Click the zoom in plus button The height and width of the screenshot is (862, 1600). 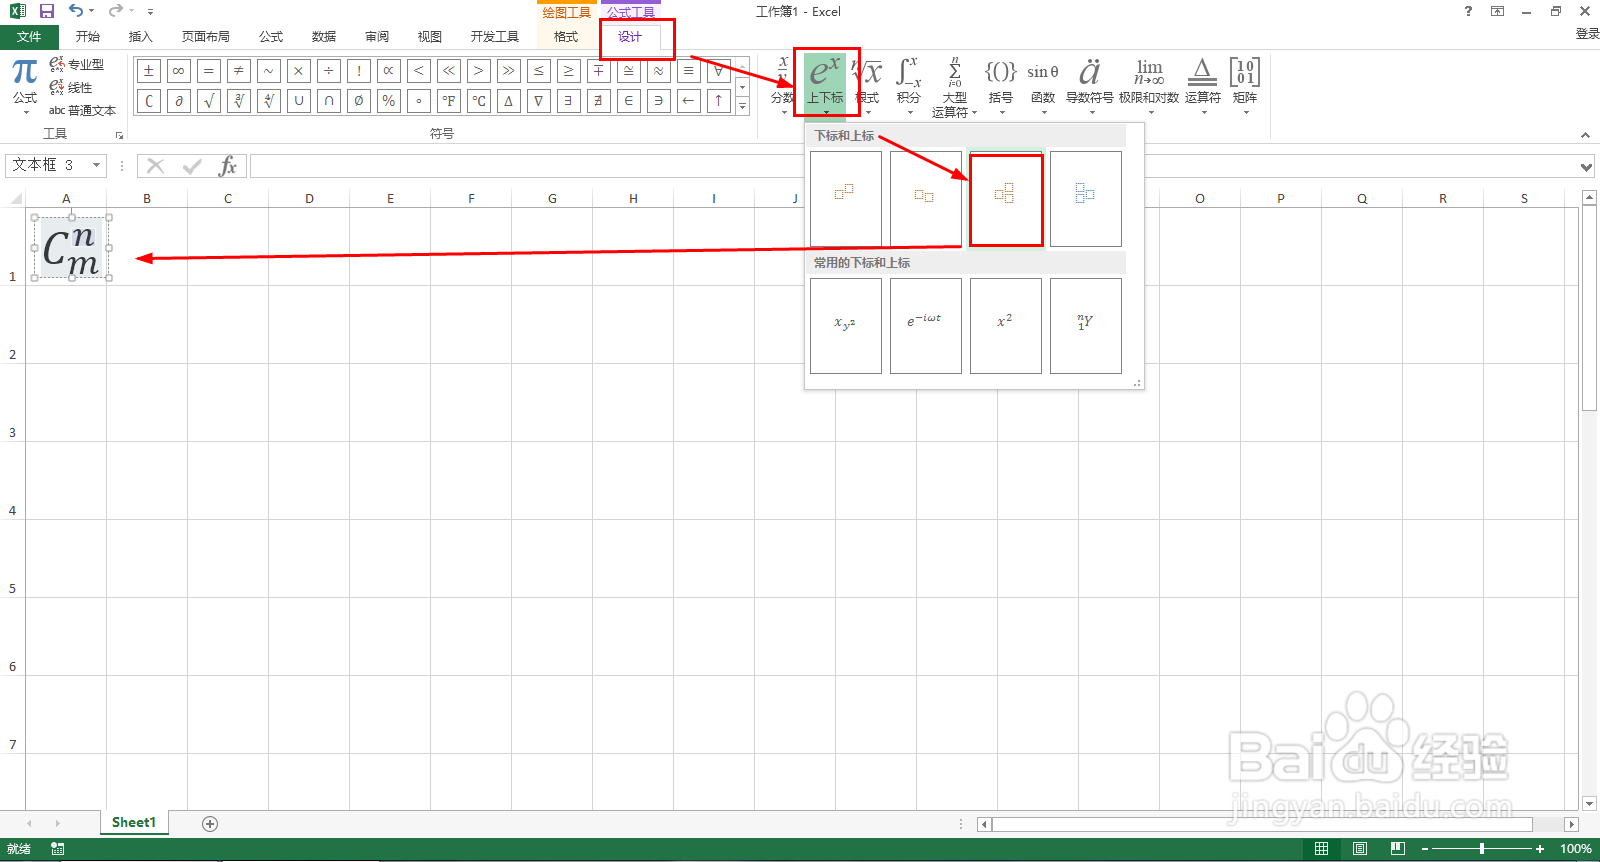click(x=1540, y=849)
